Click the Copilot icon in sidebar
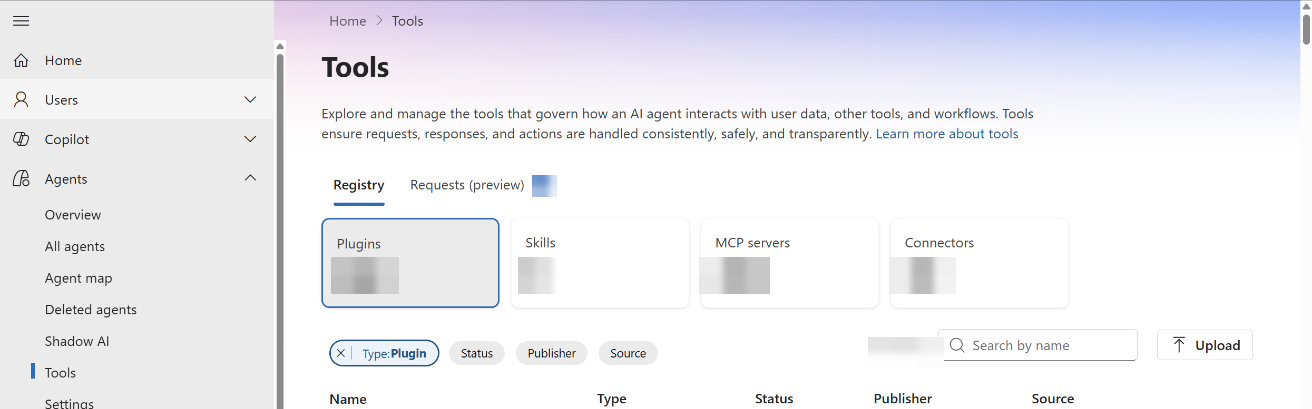The width and height of the screenshot is (1312, 409). [x=21, y=140]
